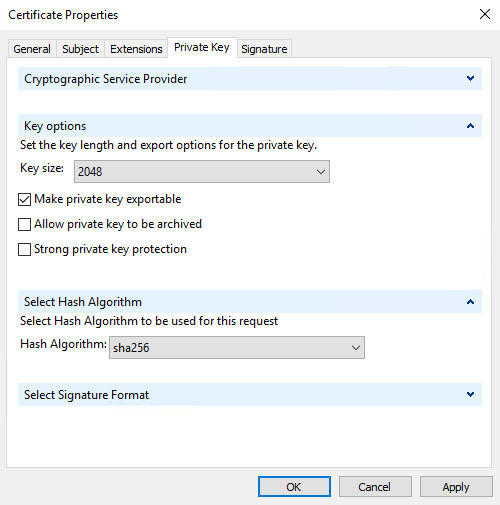
Task: Open the Signature tab
Action: (x=264, y=49)
